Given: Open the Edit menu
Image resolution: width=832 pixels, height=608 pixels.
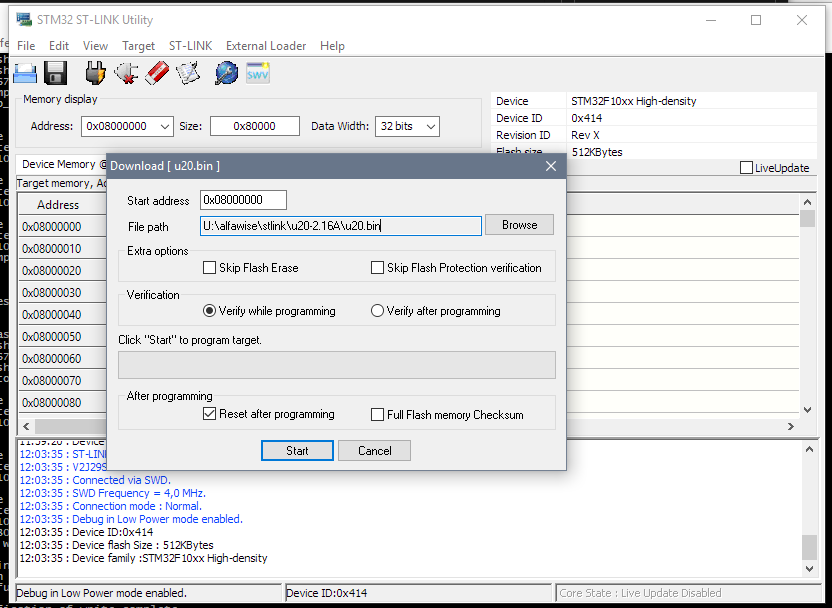Looking at the screenshot, I should click(x=59, y=46).
